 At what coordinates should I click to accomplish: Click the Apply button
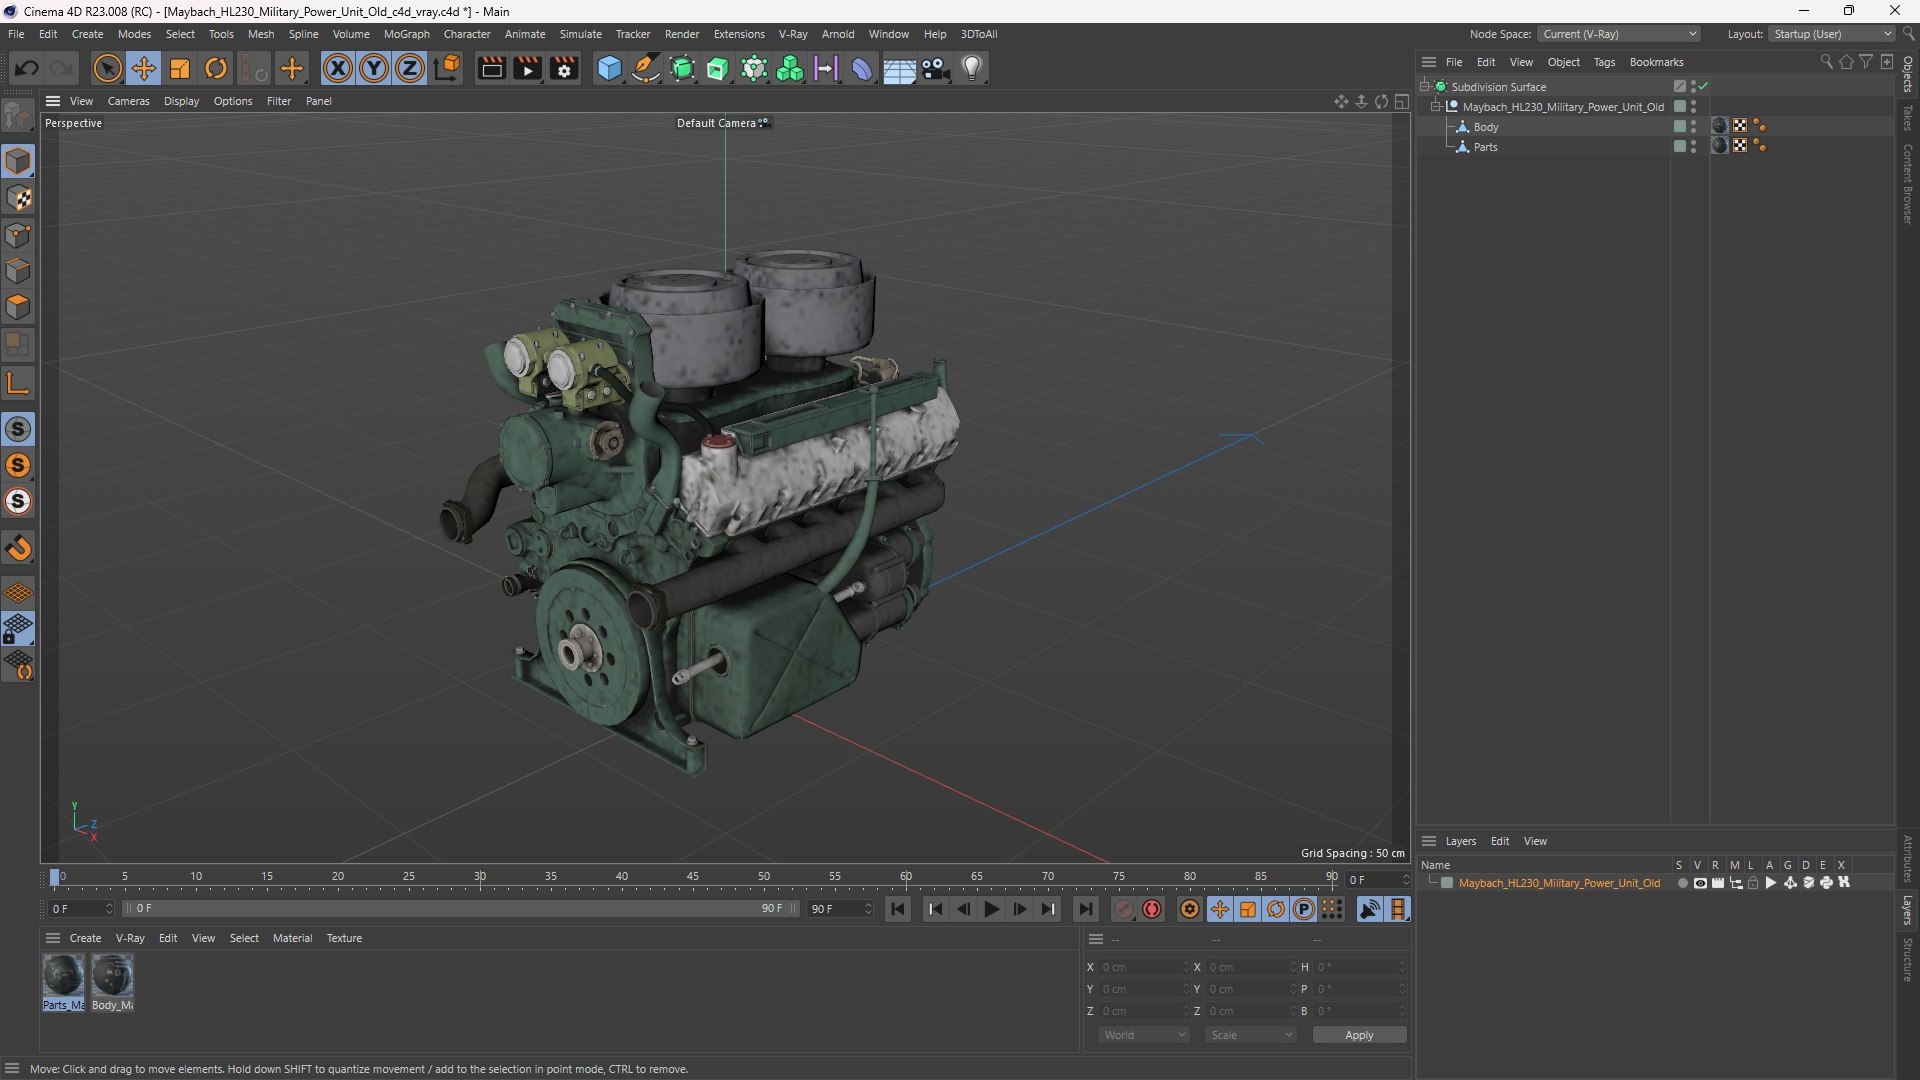tap(1359, 1035)
